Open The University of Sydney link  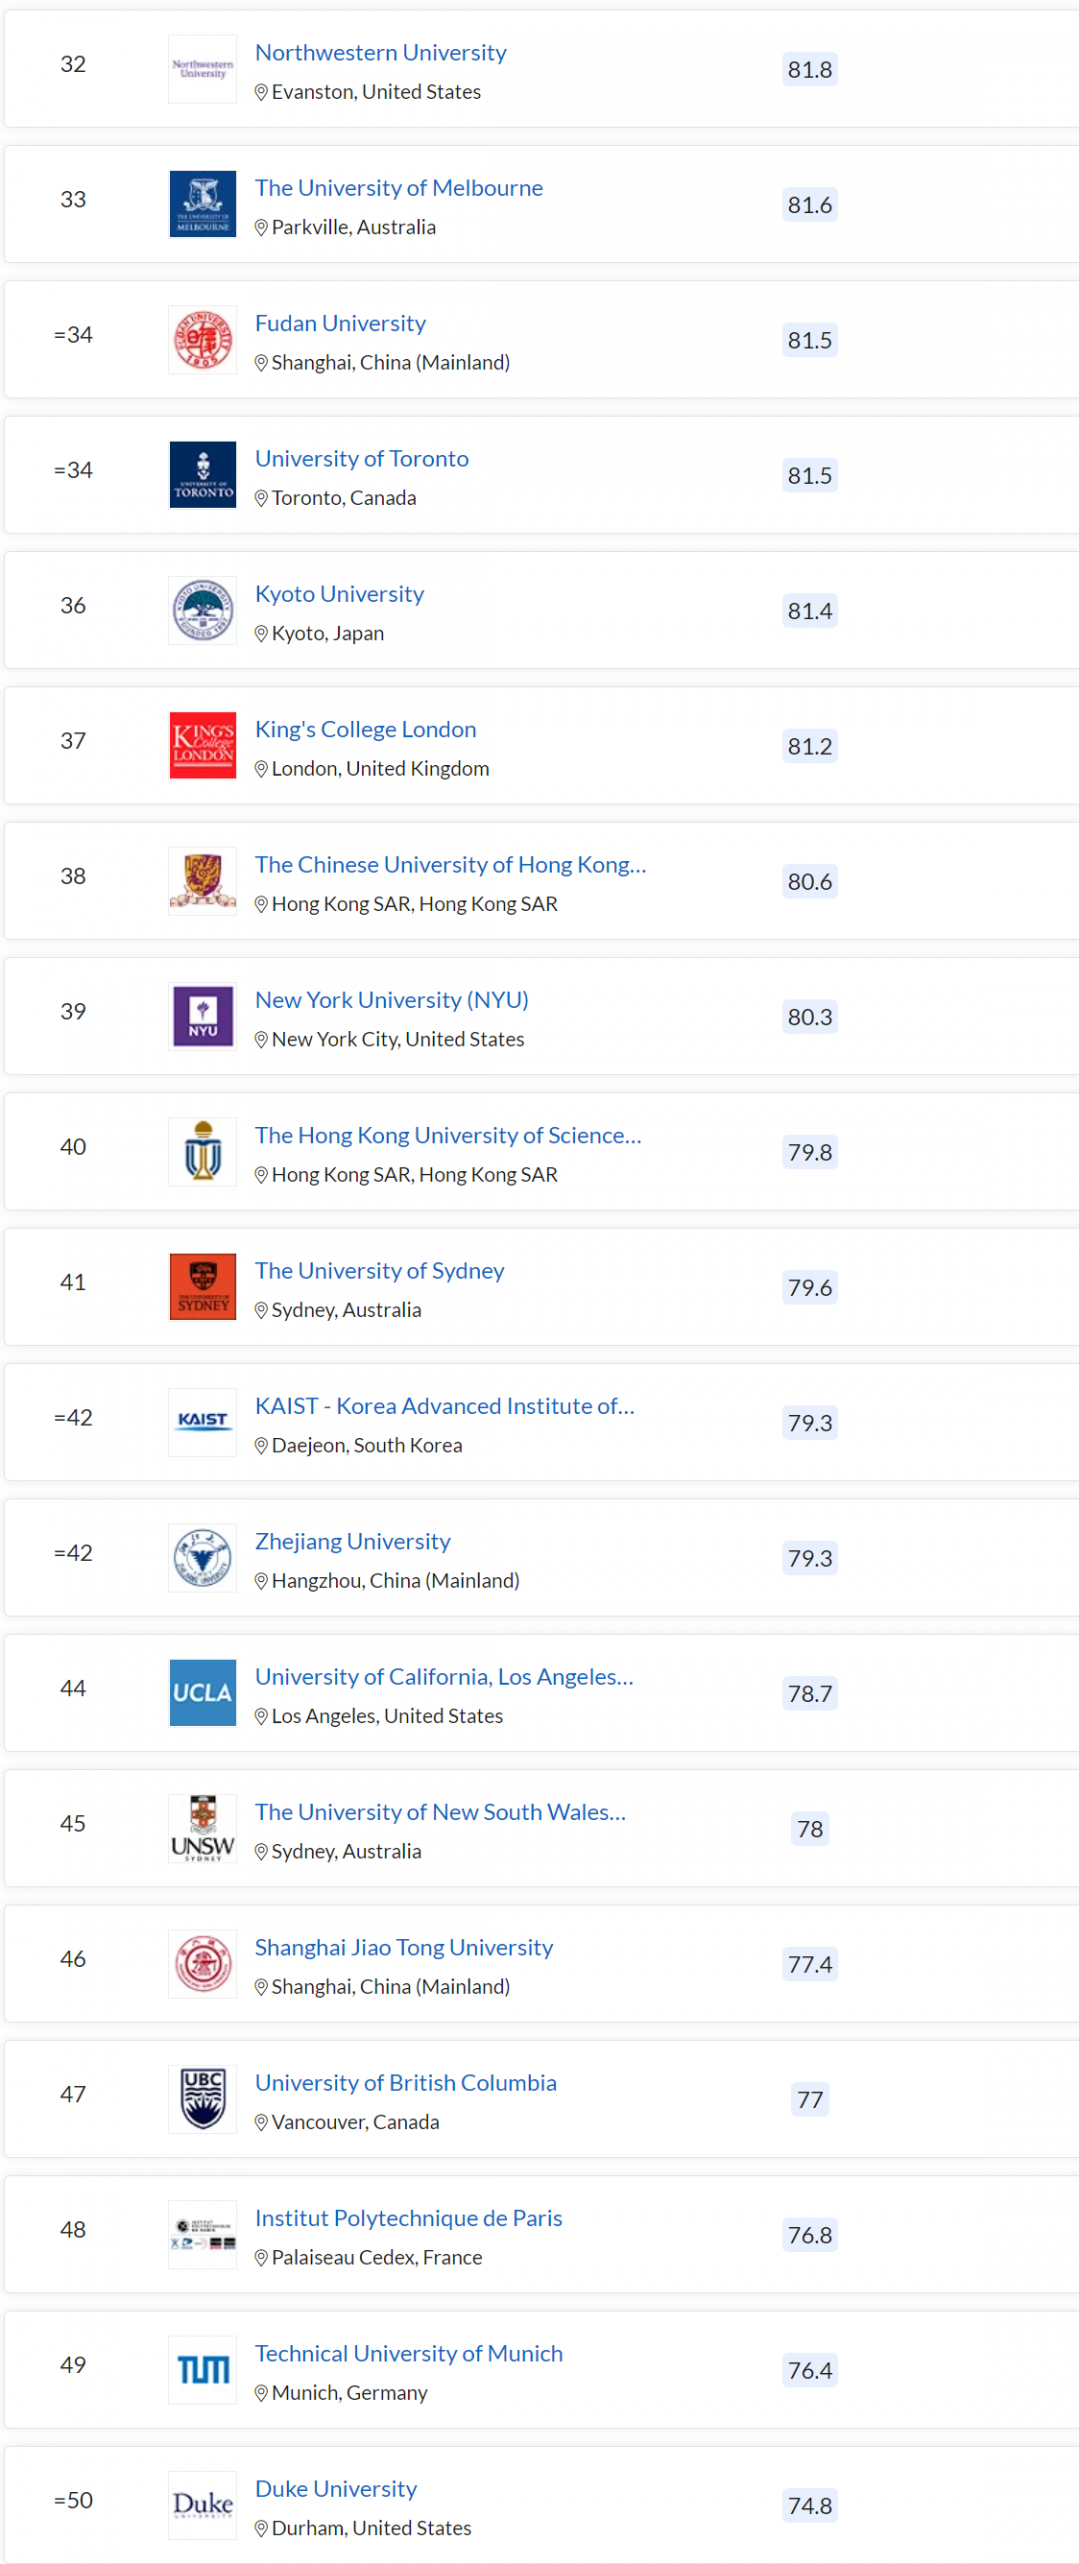click(x=379, y=1270)
